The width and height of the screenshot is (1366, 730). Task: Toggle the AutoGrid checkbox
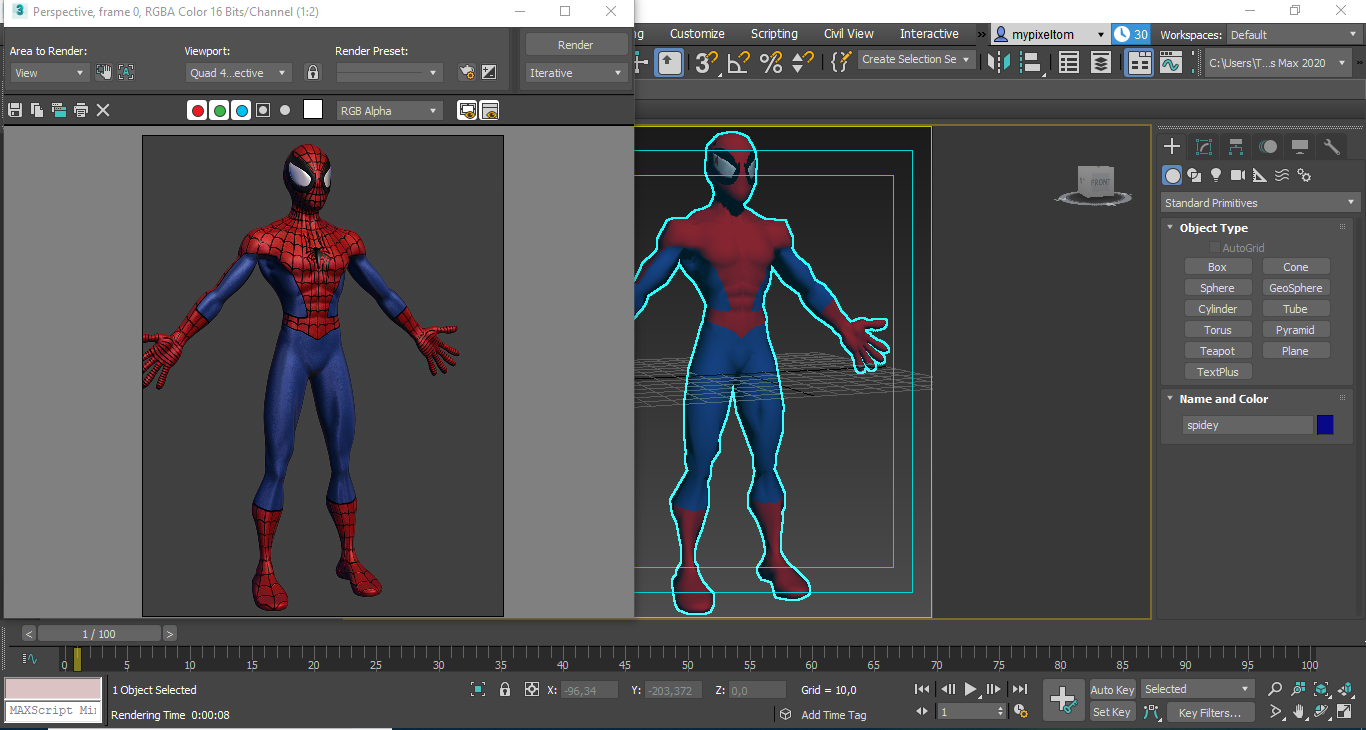1215,248
